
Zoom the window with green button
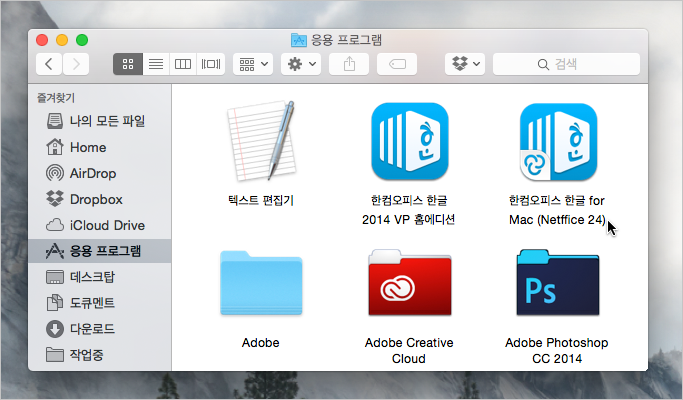coord(82,40)
